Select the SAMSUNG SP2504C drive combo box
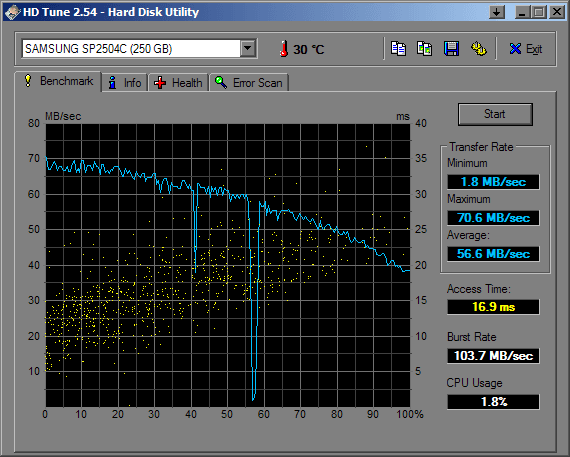Screen dimensions: 570x457 [140, 48]
